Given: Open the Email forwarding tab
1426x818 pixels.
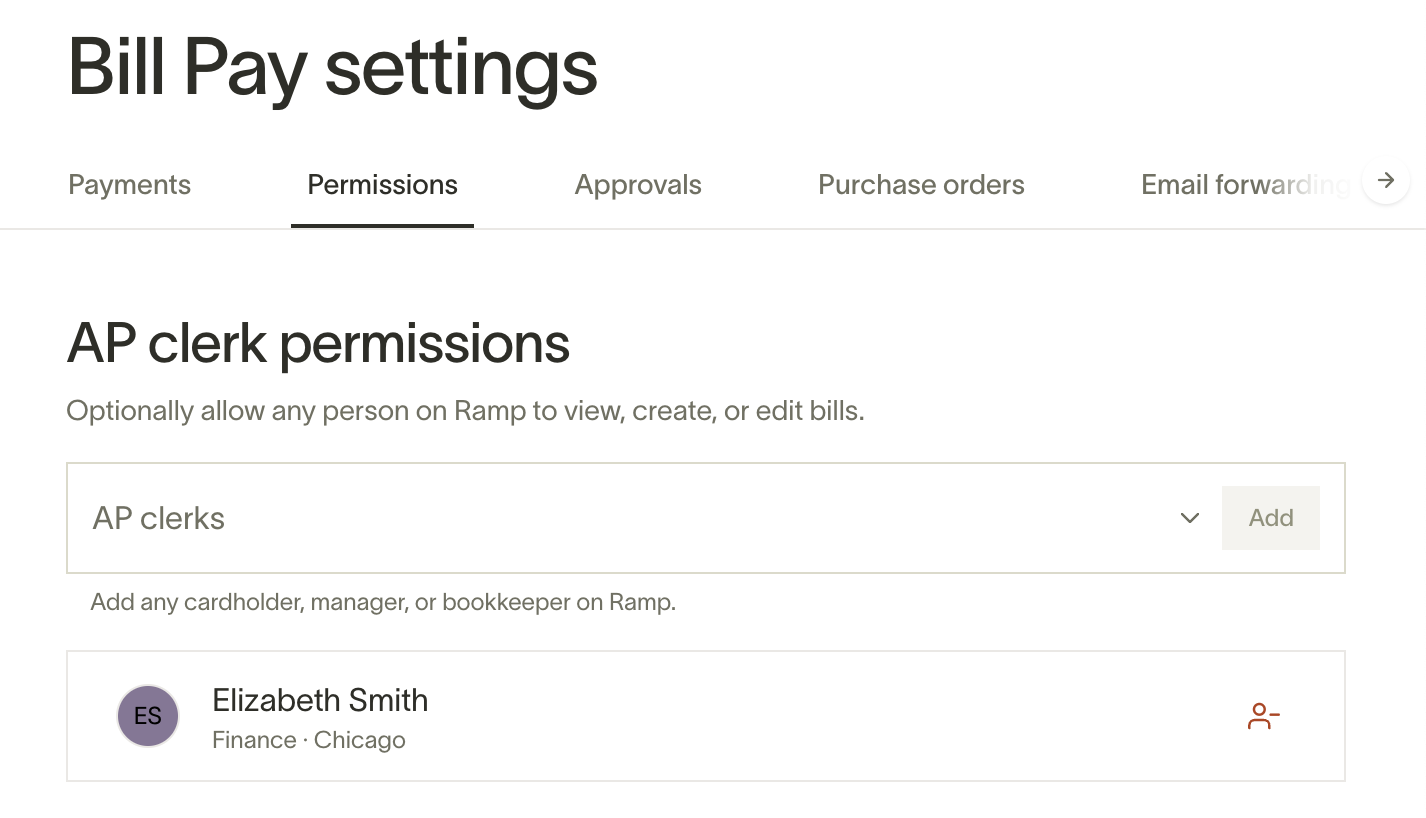Looking at the screenshot, I should click(x=1245, y=185).
